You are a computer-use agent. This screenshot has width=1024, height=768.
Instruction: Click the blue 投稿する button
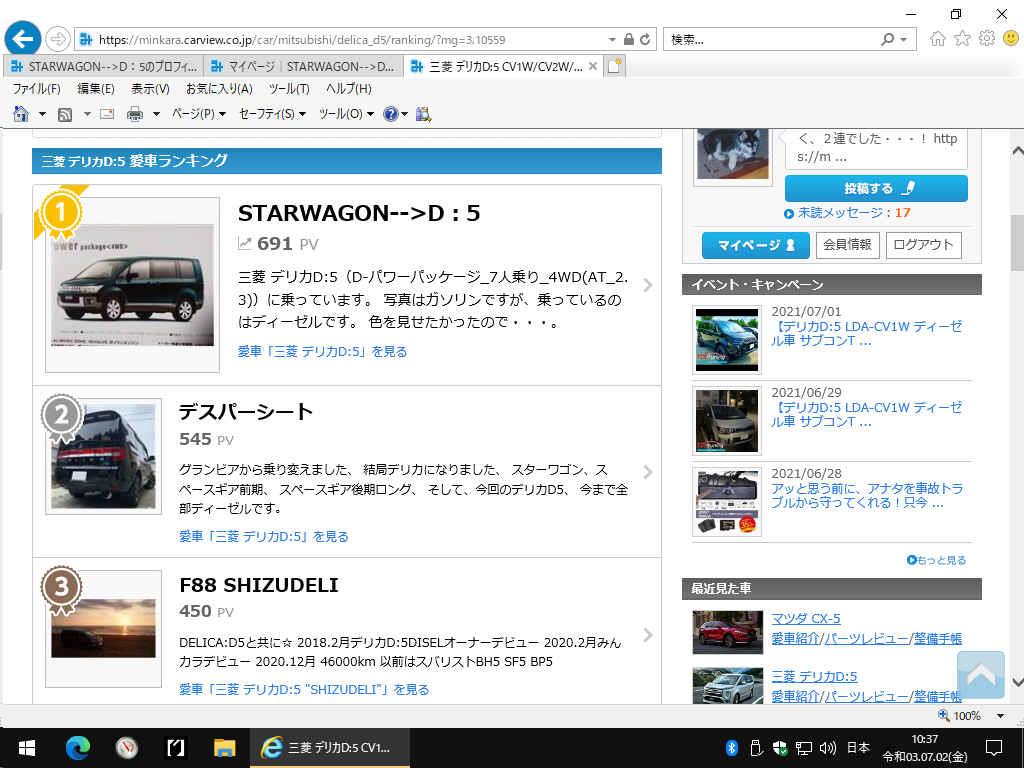coord(876,188)
